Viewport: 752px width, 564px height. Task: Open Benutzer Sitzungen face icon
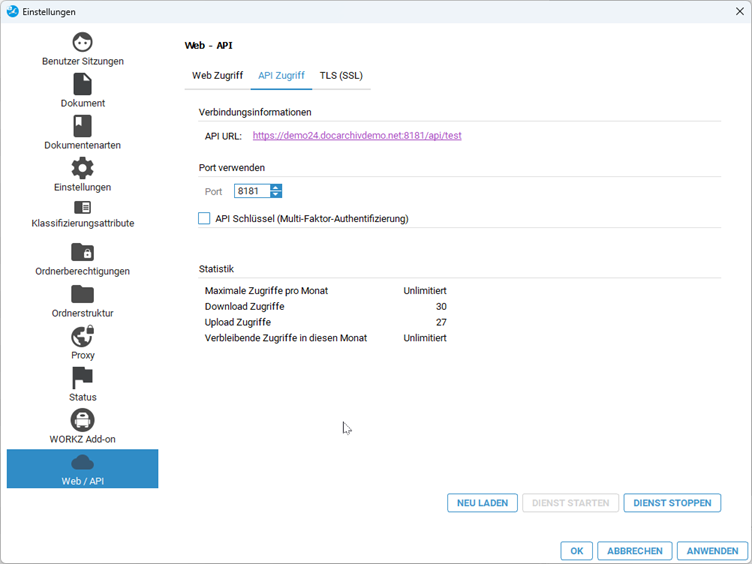coord(82,42)
